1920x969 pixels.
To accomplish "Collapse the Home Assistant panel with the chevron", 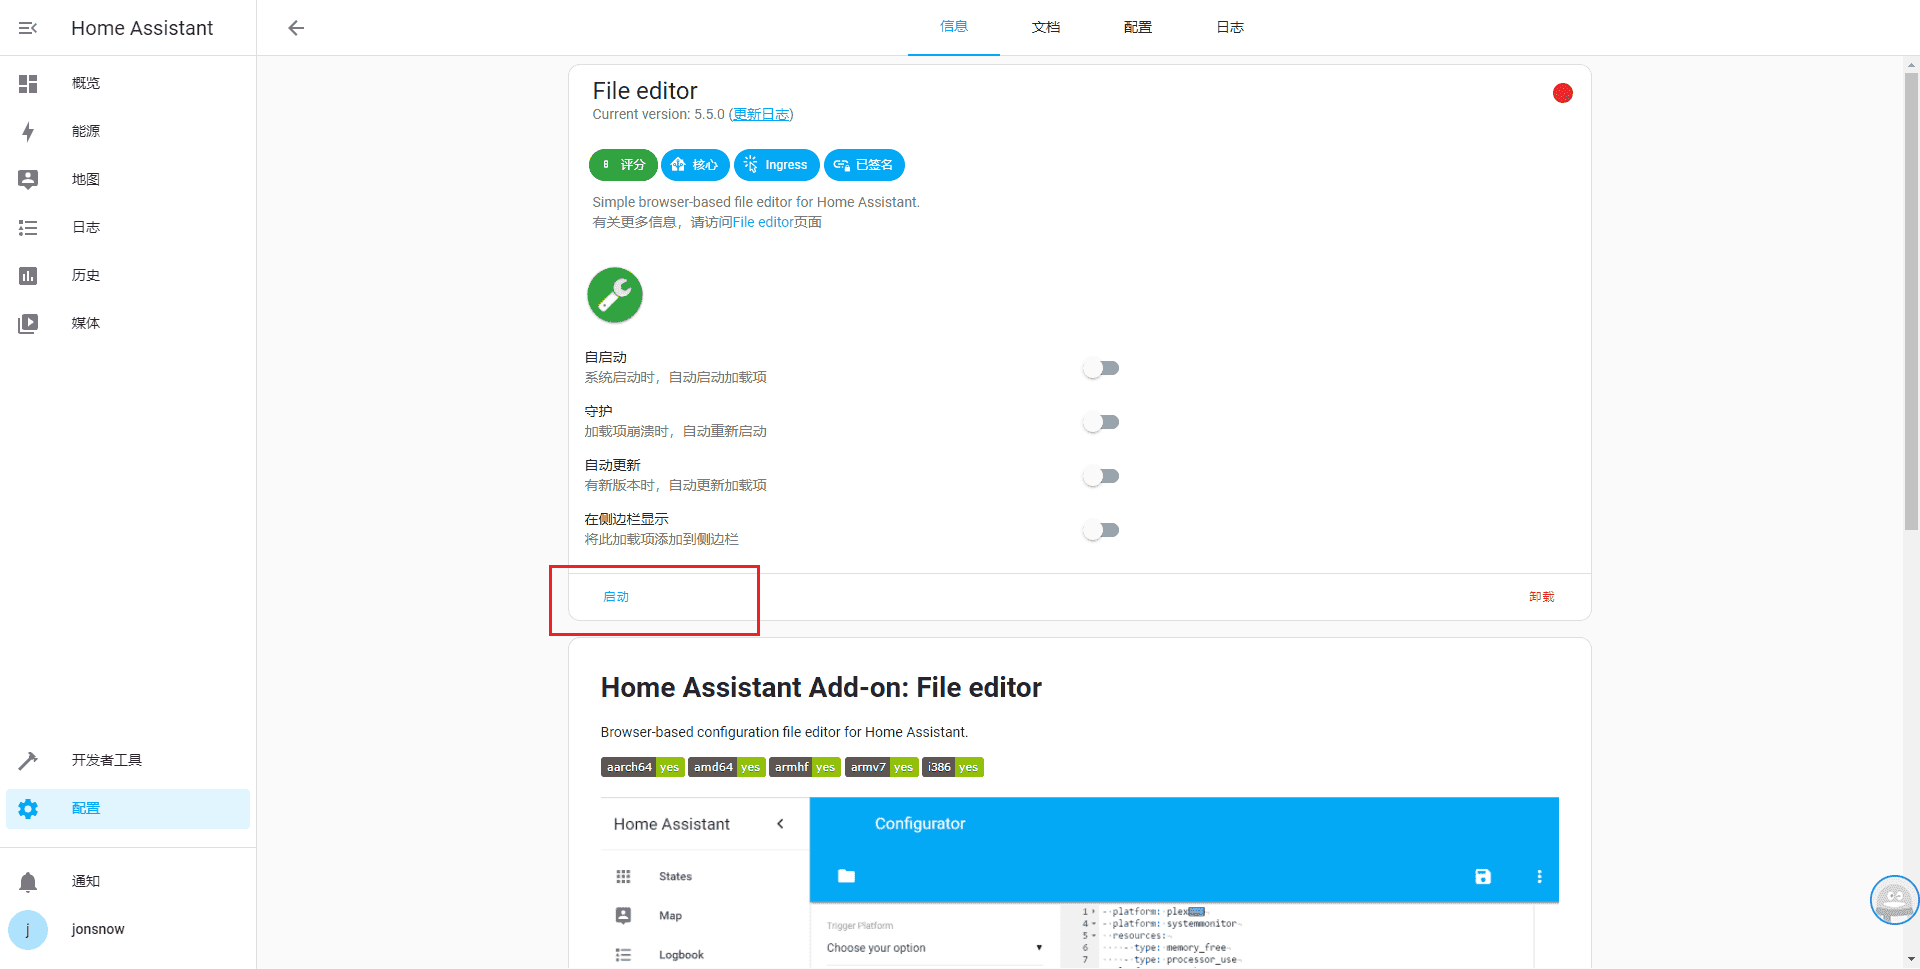I will [x=781, y=823].
